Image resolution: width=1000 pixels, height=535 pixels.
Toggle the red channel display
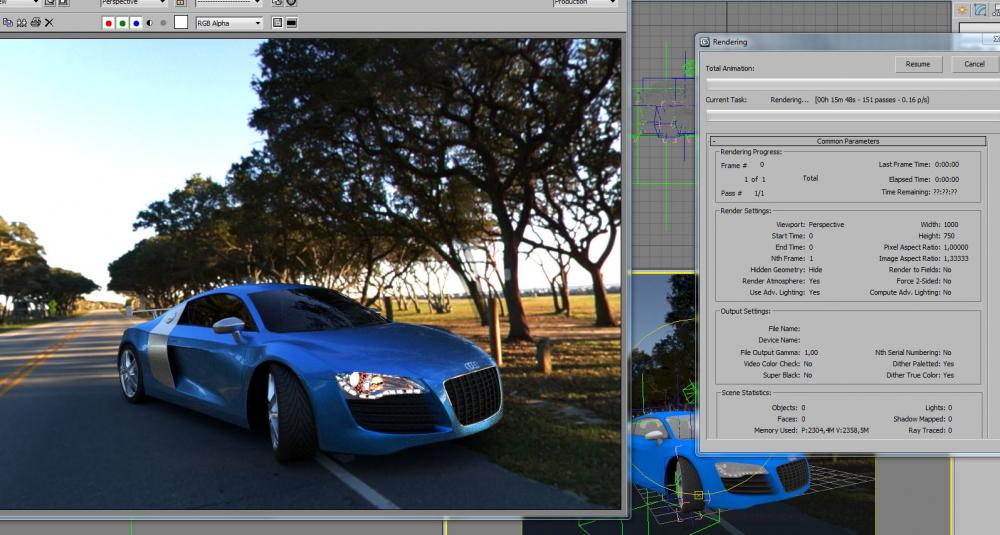click(108, 23)
